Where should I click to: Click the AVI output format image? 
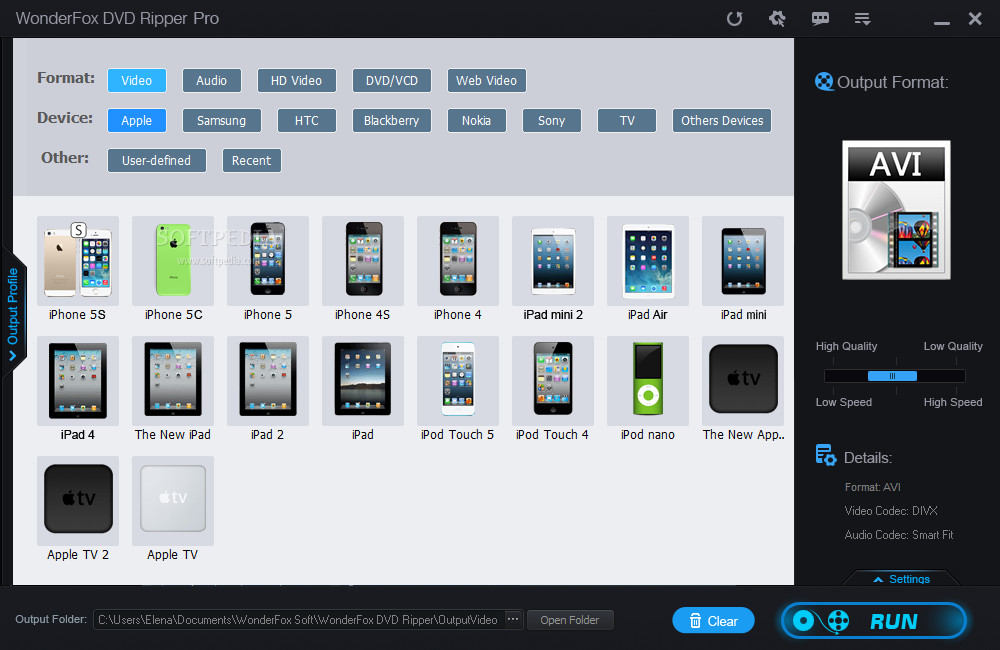tap(896, 210)
